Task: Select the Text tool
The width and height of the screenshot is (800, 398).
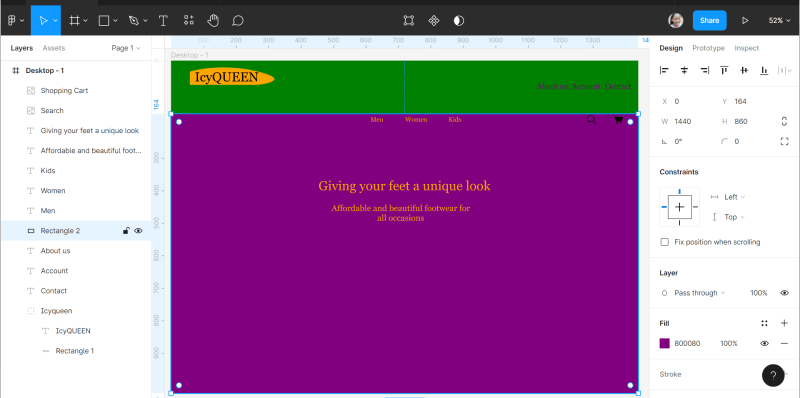Action: point(163,20)
